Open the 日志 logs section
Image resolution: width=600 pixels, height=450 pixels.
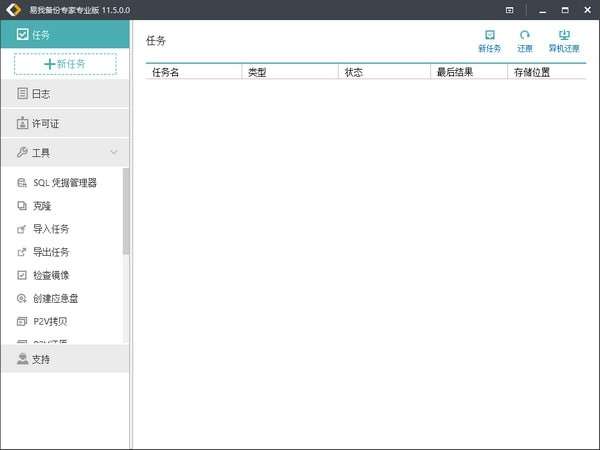coord(65,93)
